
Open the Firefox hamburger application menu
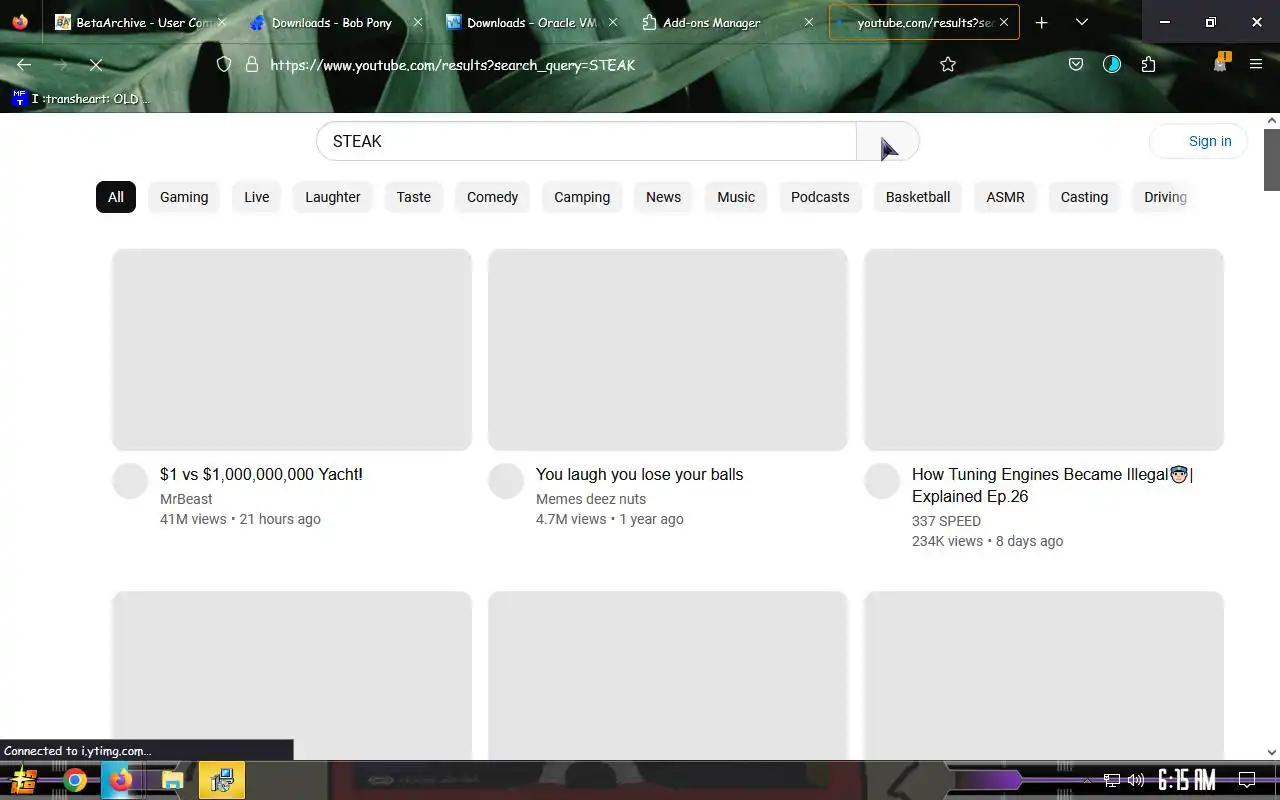1256,64
